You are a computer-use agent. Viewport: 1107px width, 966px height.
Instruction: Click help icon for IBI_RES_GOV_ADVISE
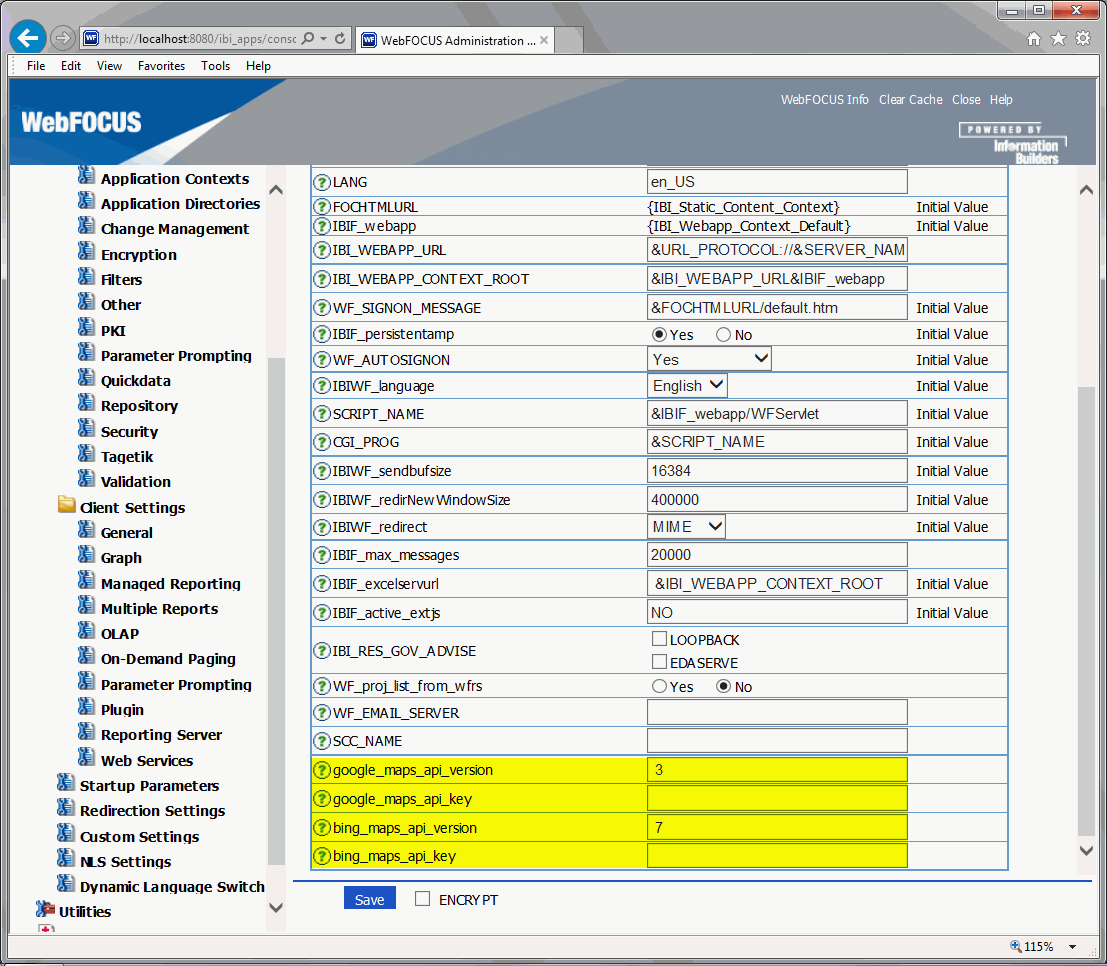coord(322,651)
